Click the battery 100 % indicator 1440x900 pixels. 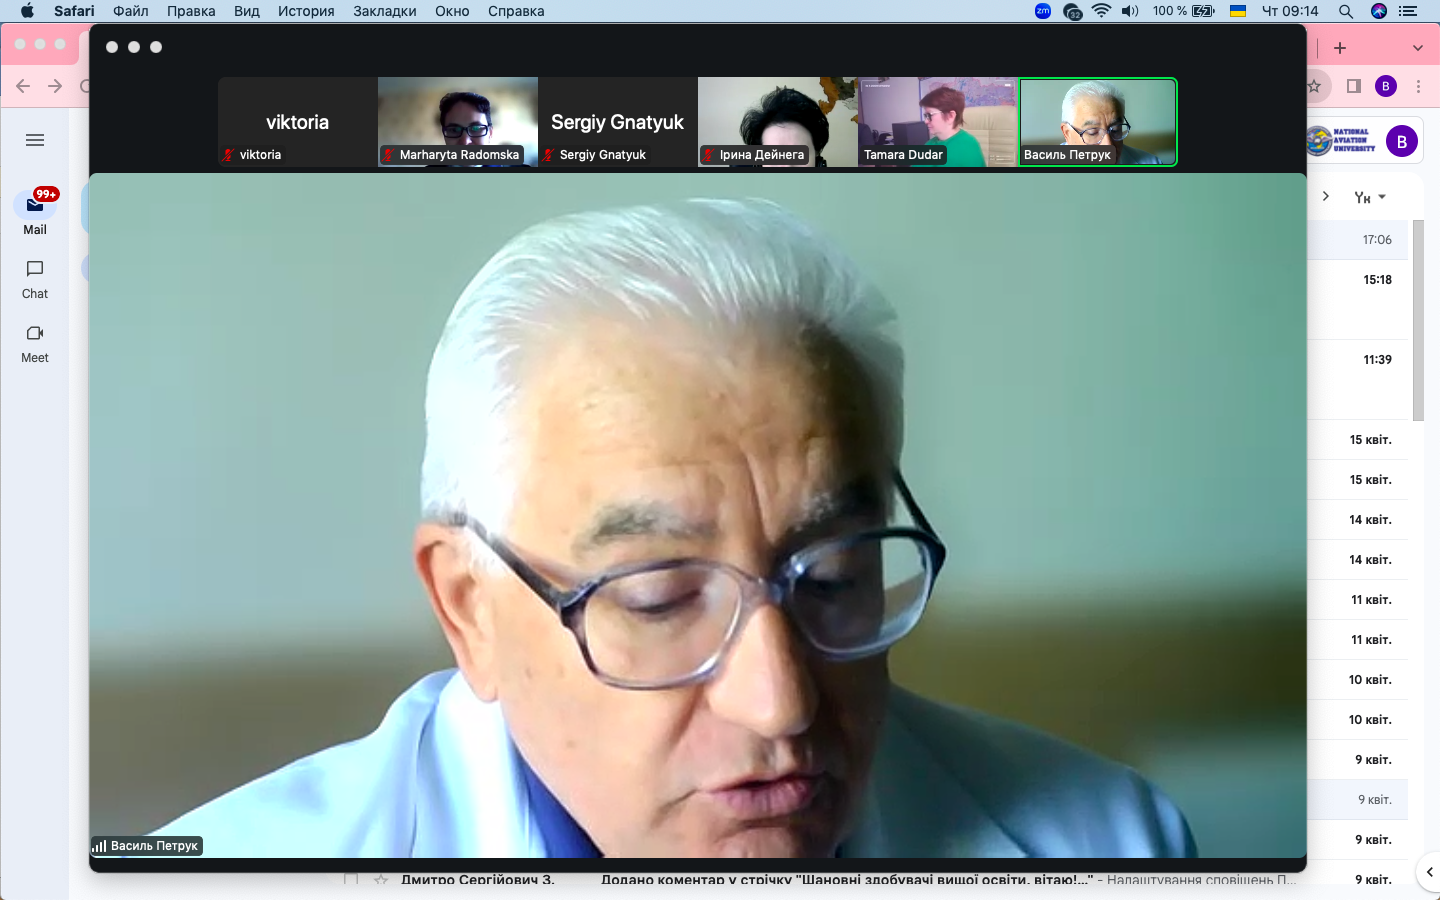[1183, 11]
